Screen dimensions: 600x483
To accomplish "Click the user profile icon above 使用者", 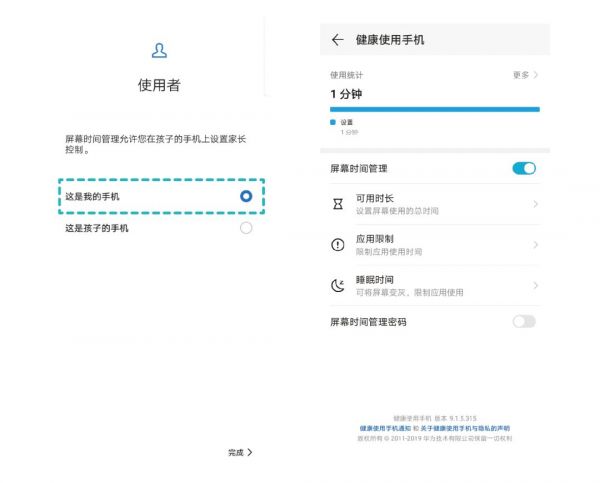I will (159, 50).
